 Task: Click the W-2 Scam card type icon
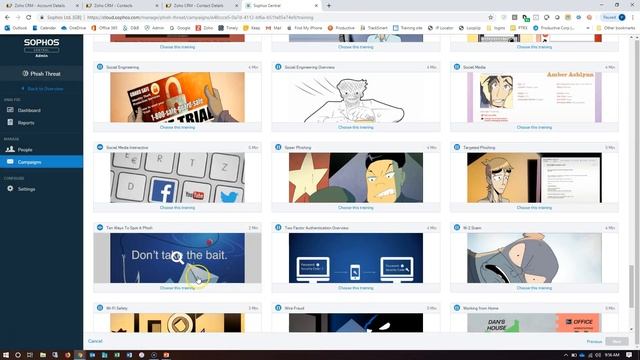pyautogui.click(x=457, y=227)
